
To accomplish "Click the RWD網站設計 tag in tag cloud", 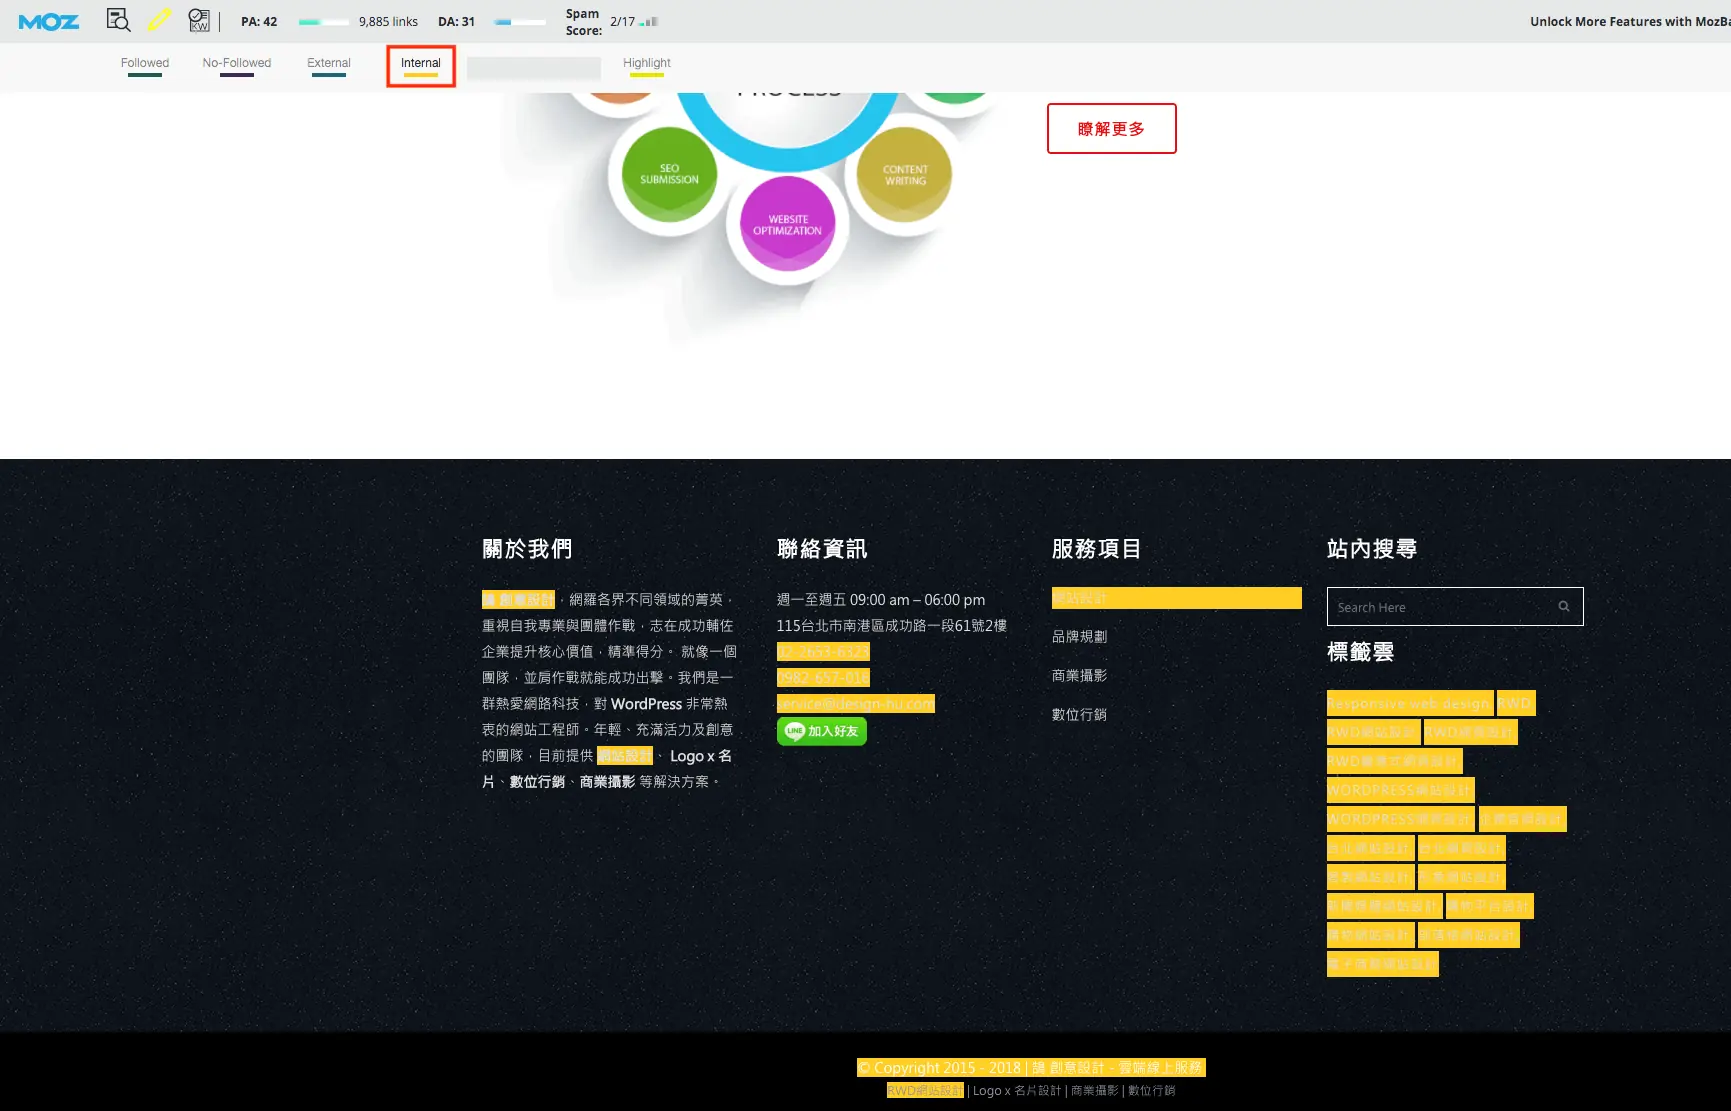I will point(1373,732).
